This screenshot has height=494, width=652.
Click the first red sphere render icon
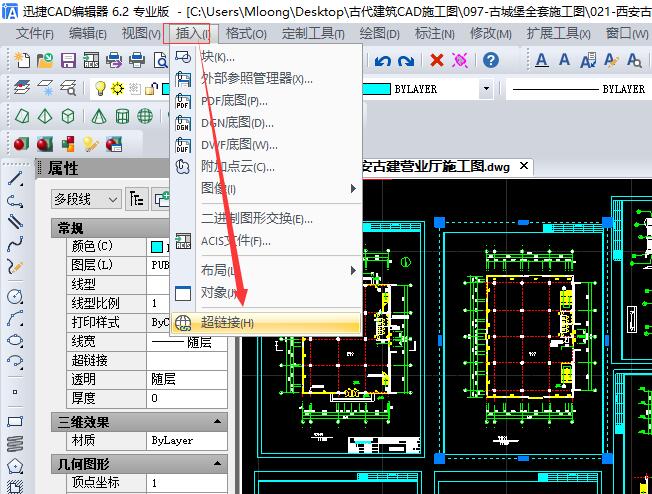(x=21, y=144)
